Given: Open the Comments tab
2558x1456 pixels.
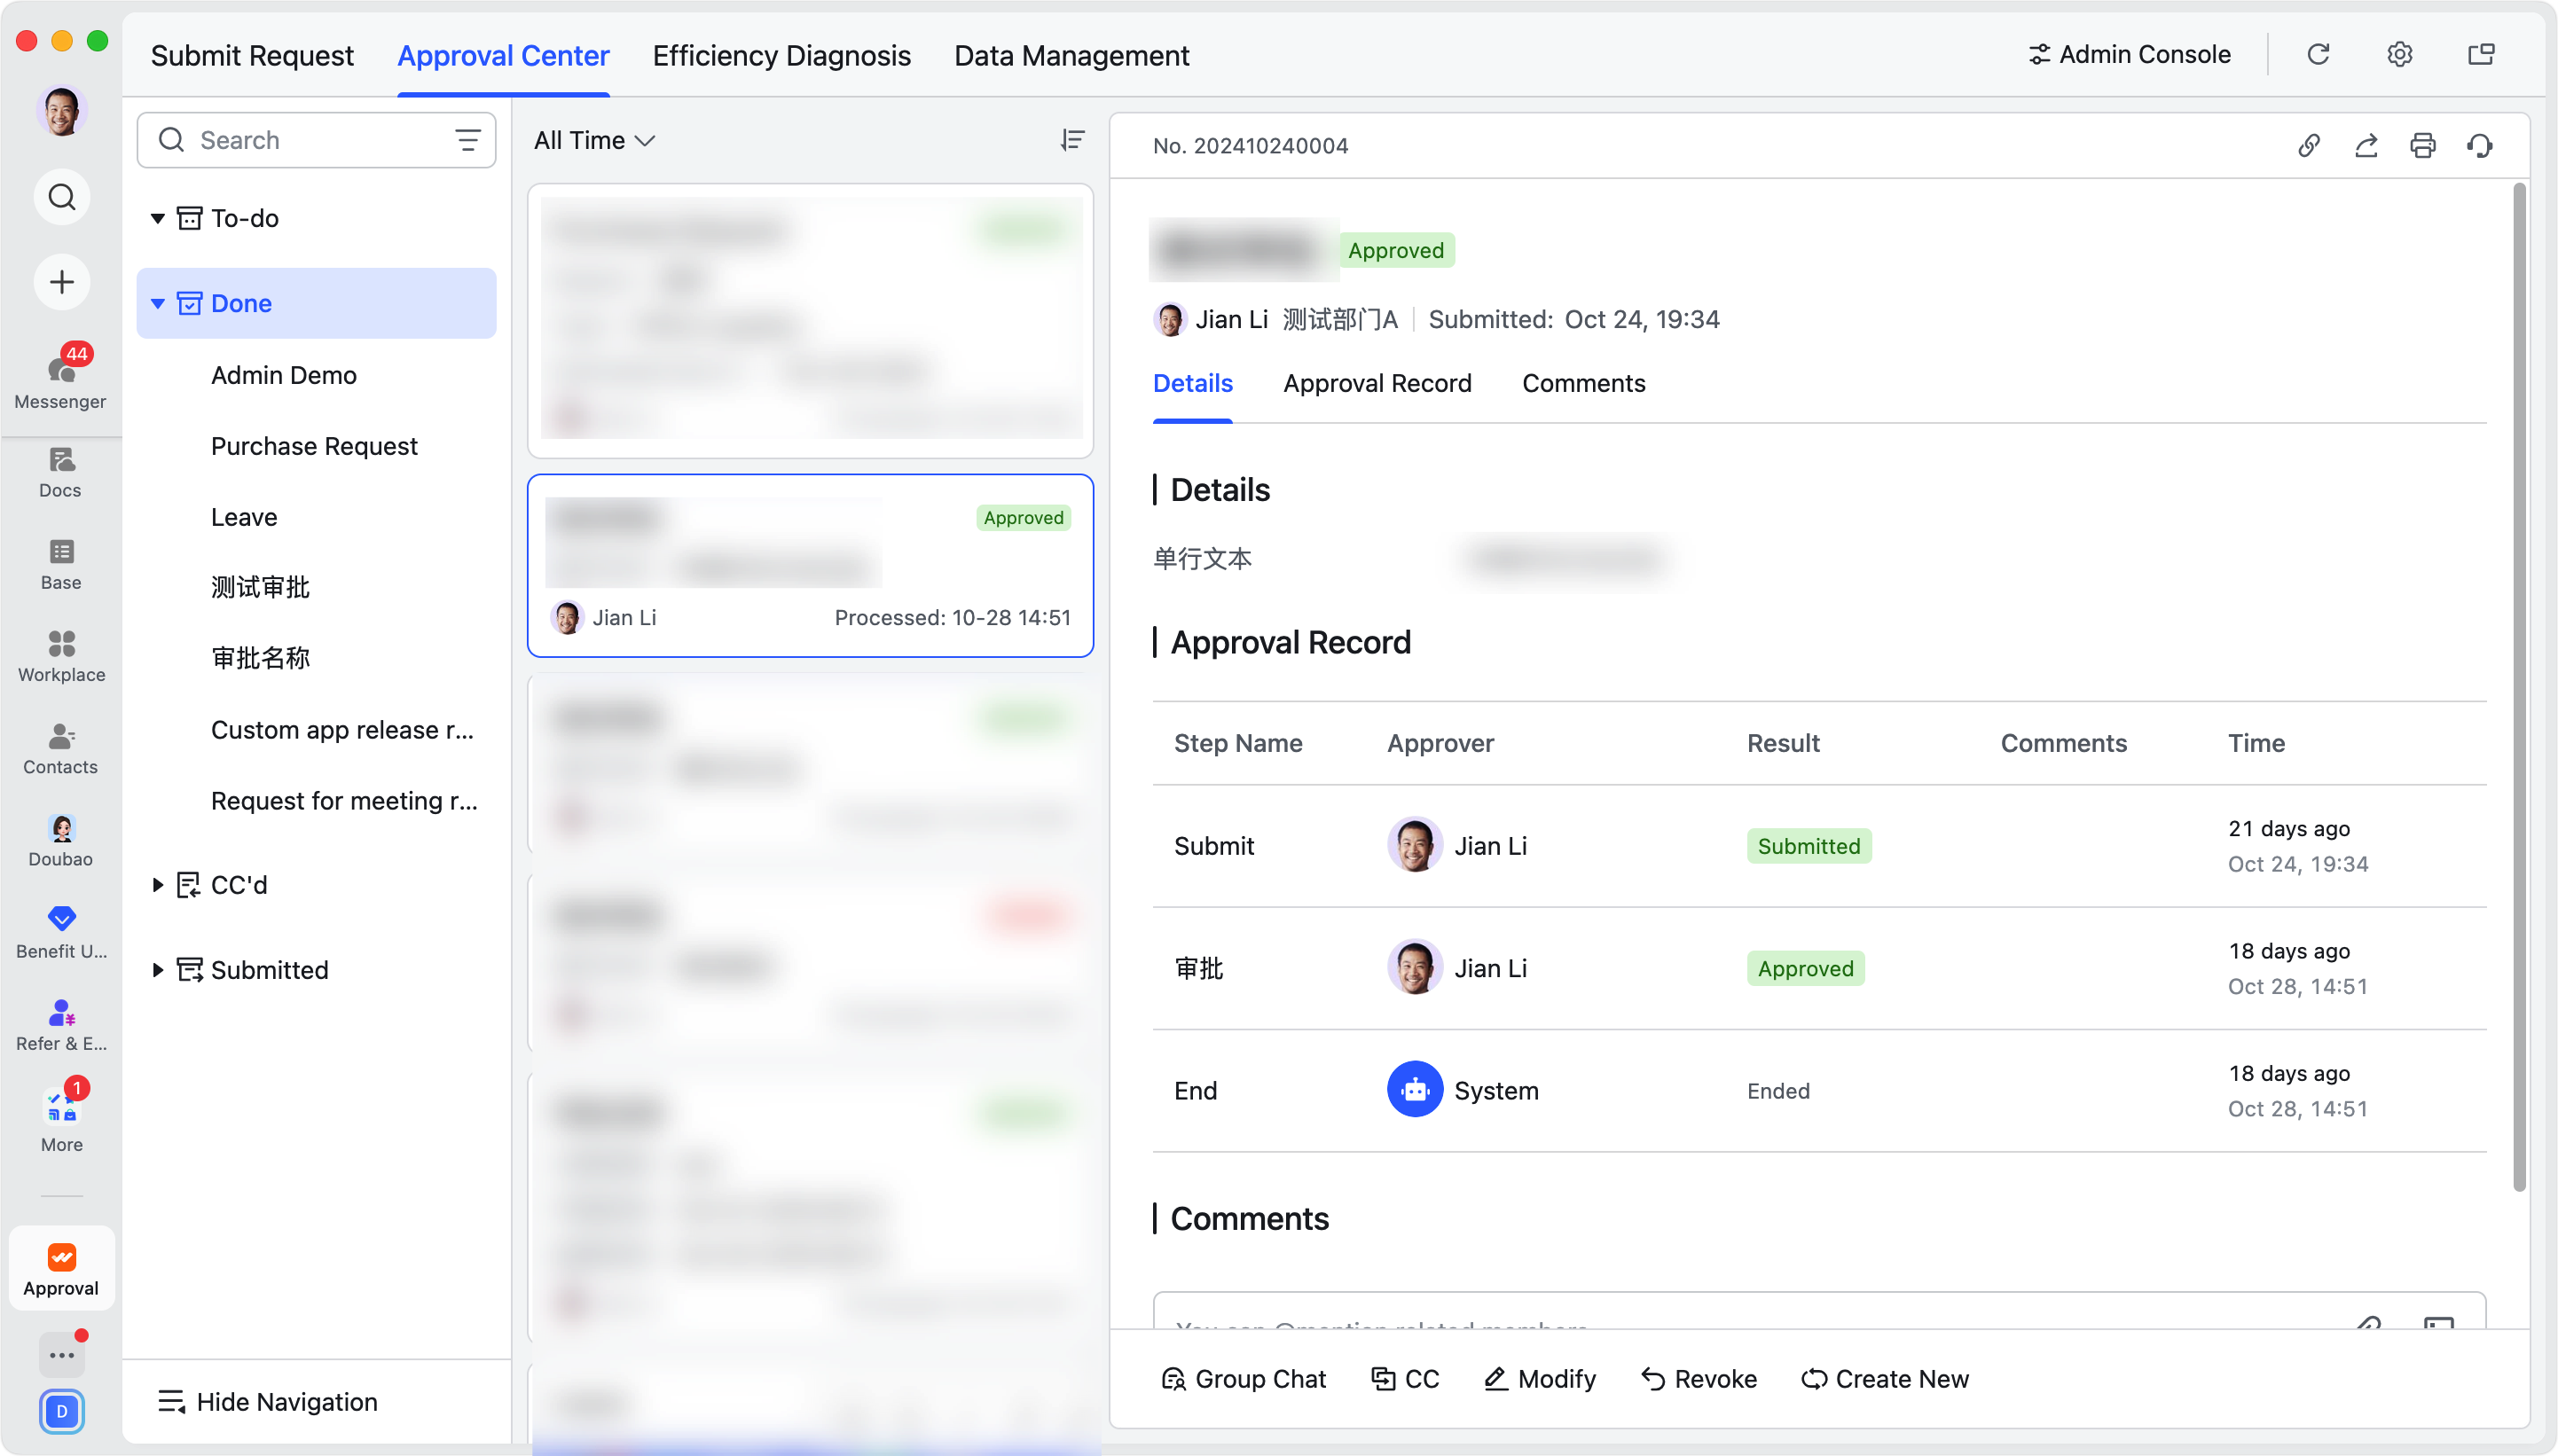Looking at the screenshot, I should [1583, 383].
